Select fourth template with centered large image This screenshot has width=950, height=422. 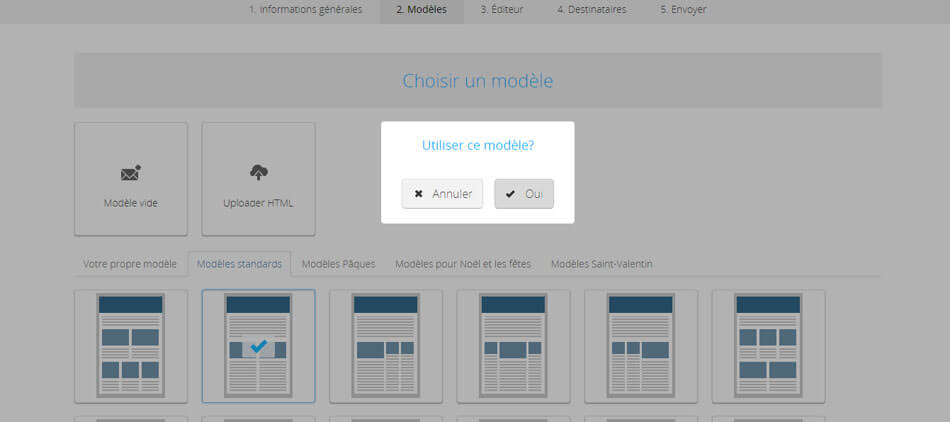(513, 346)
